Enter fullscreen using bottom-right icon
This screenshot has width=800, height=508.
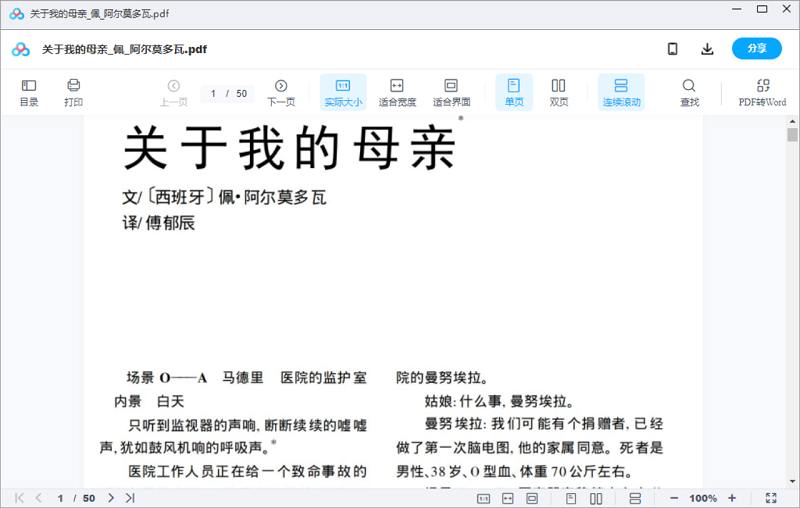[771, 498]
